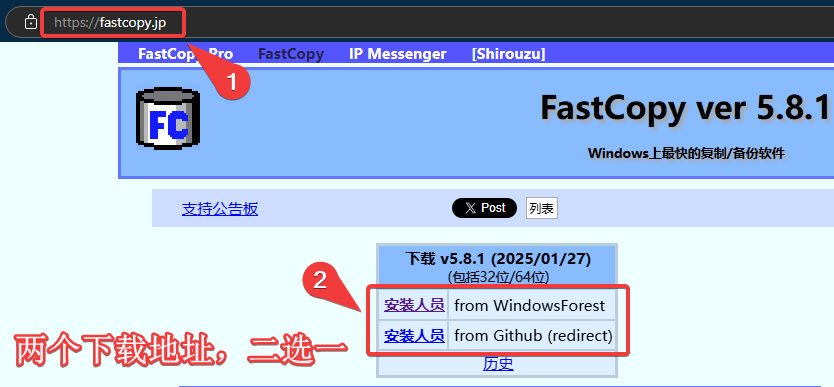This screenshot has height=387, width=834.
Task: Click the FastCopy ver 5.8.1 heading
Action: pos(685,107)
